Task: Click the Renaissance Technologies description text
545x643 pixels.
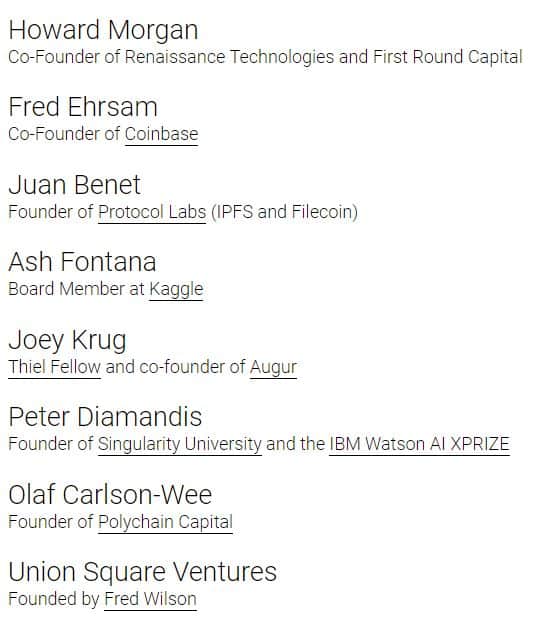Action: (265, 57)
